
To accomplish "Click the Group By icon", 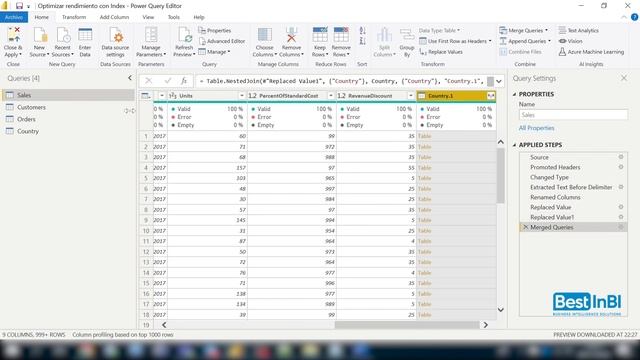I will 407,35.
